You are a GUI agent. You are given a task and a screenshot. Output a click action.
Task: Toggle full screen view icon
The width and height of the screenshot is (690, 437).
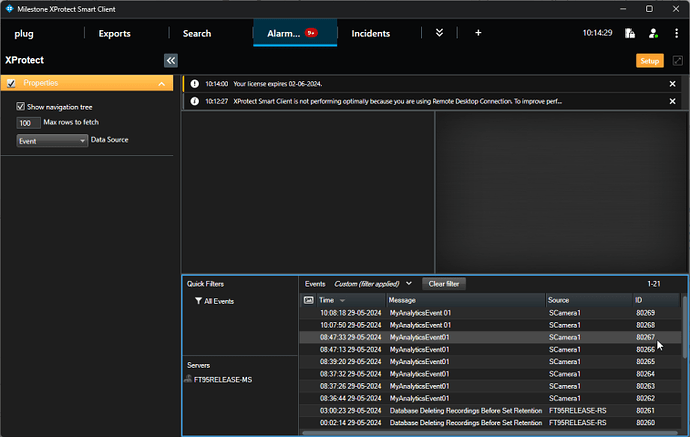coord(678,61)
